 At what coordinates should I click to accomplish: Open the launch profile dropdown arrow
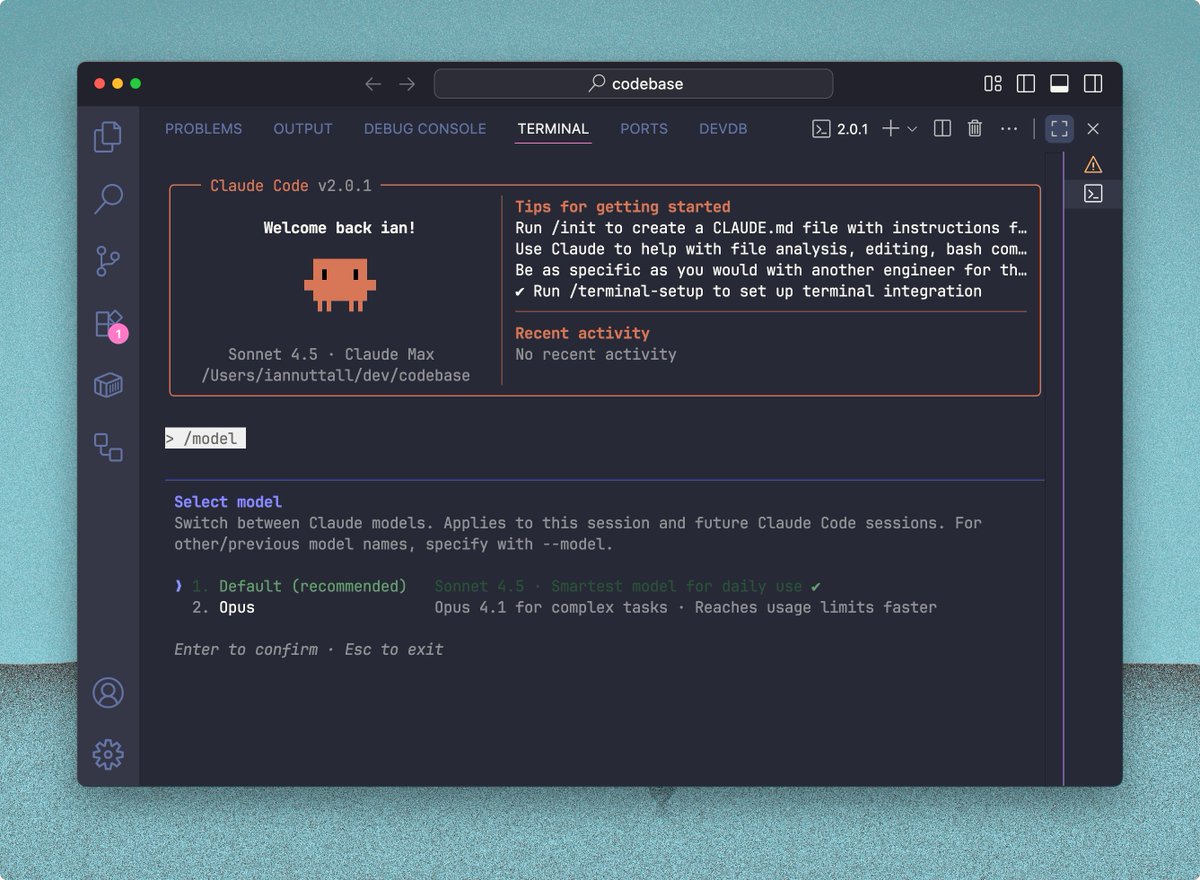912,129
